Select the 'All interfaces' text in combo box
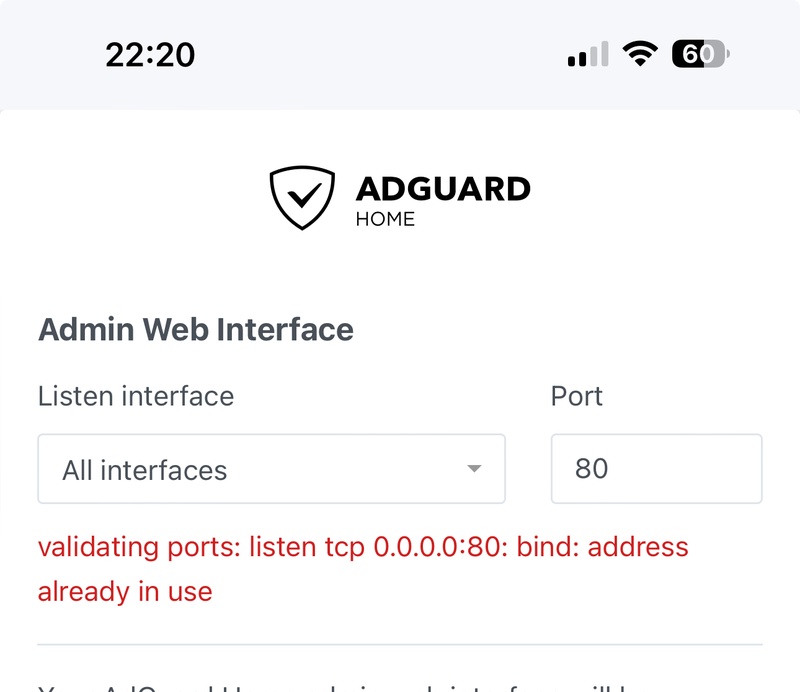The width and height of the screenshot is (800, 692). tap(144, 470)
